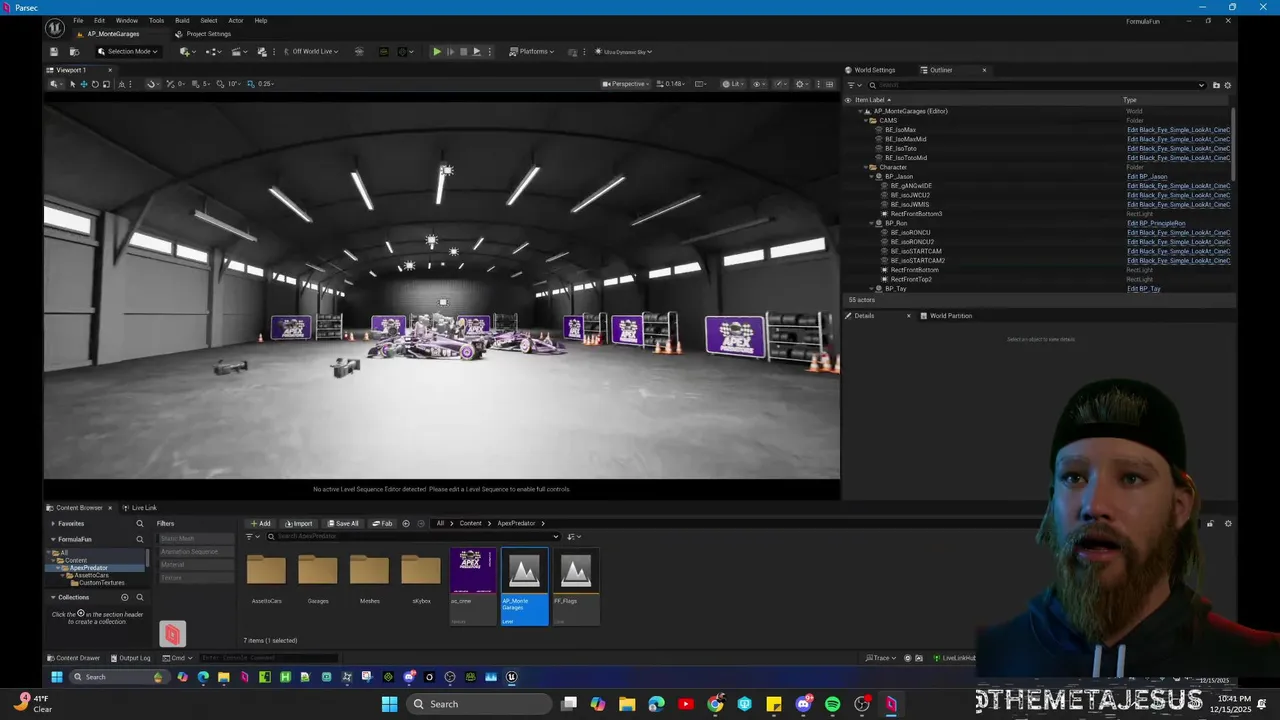Image resolution: width=1280 pixels, height=720 pixels.
Task: Open the Perspective view dropdown
Action: pos(626,84)
